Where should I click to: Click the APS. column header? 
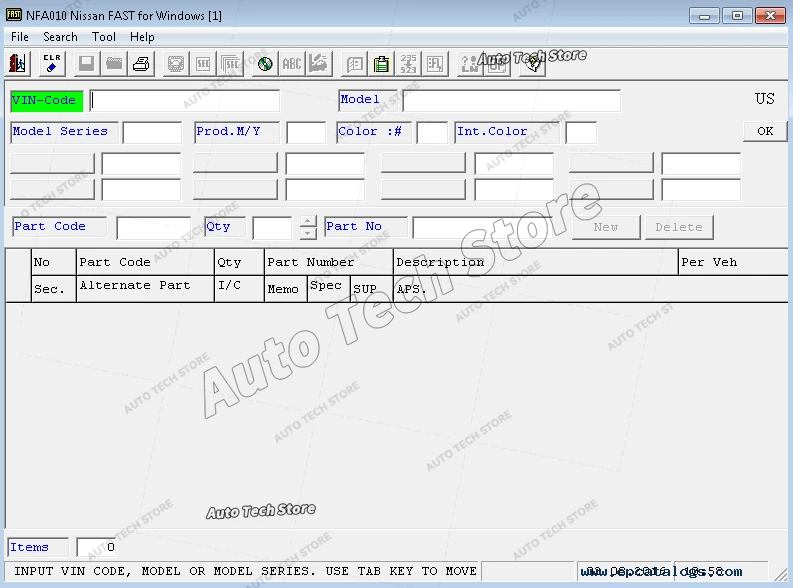[591, 289]
